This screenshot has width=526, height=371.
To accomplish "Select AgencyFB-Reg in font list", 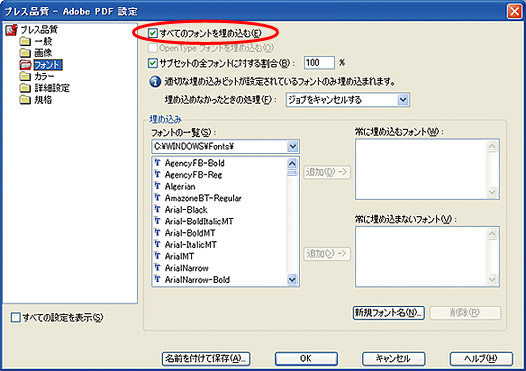I will tap(193, 175).
